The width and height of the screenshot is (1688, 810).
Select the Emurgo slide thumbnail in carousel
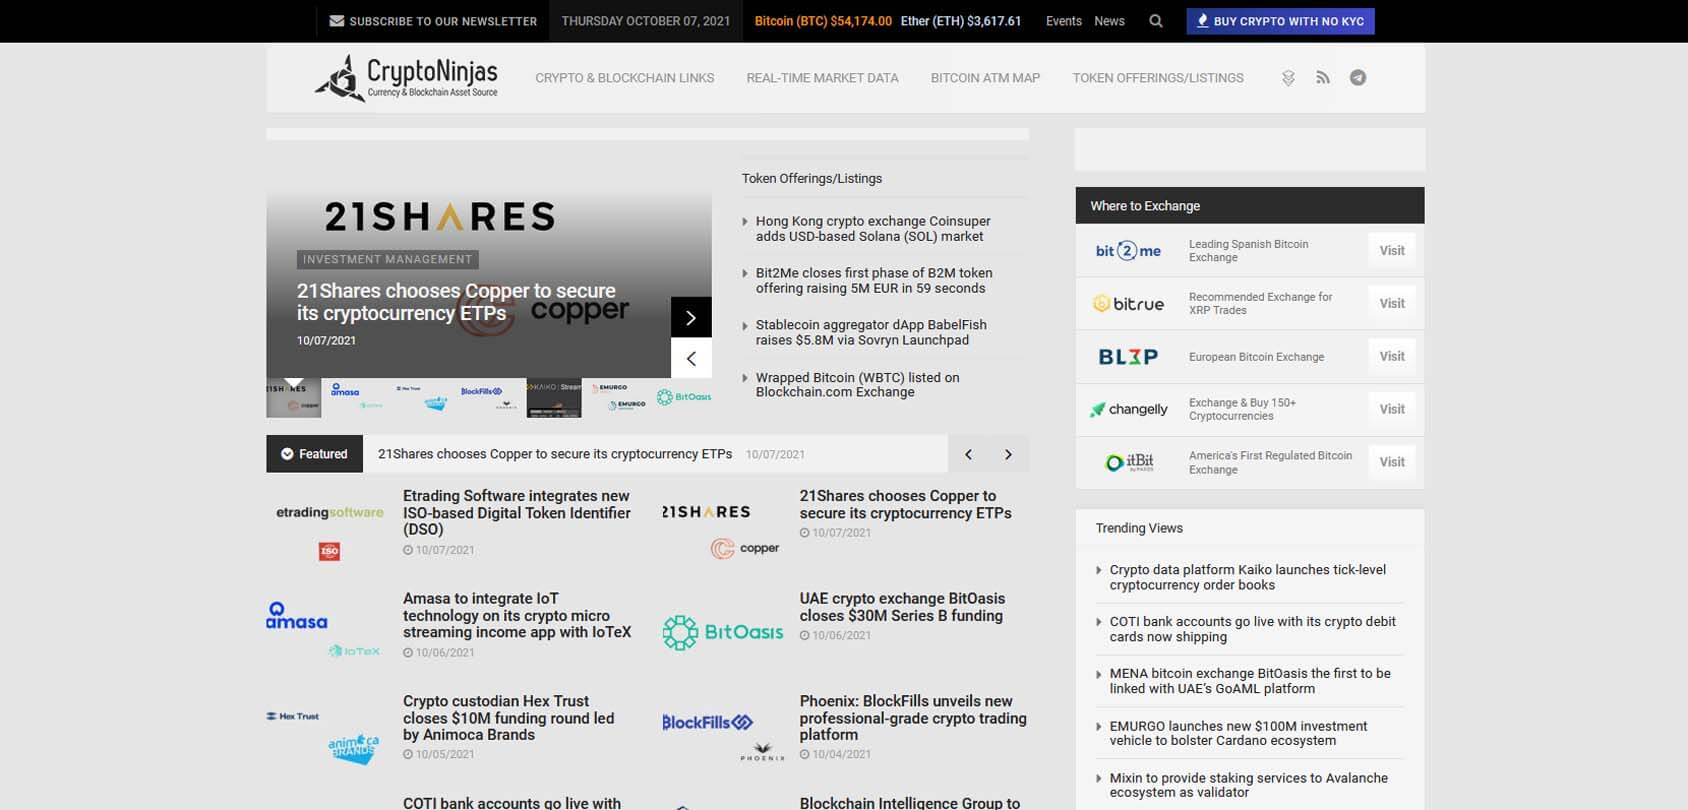pos(618,398)
